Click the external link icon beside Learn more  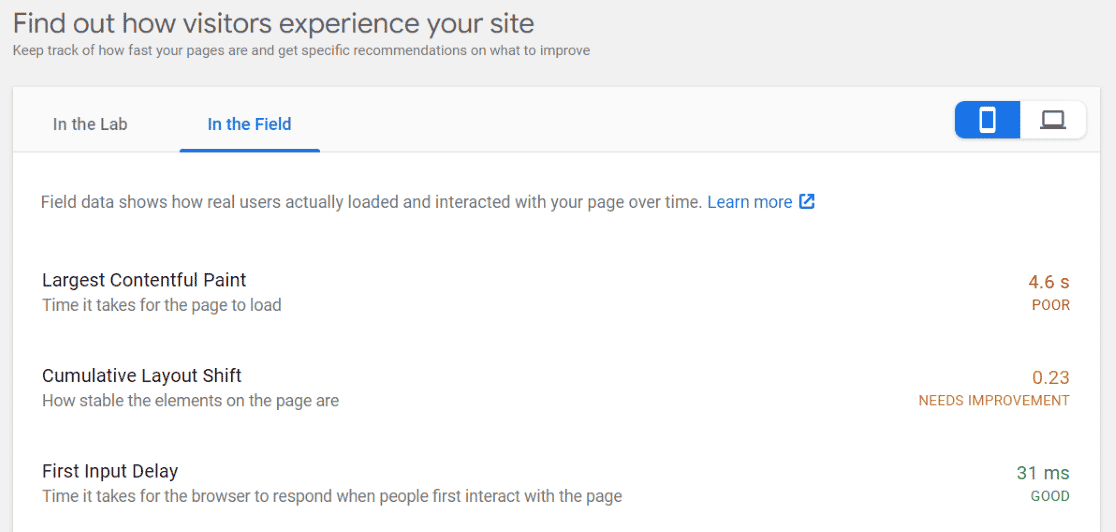806,202
